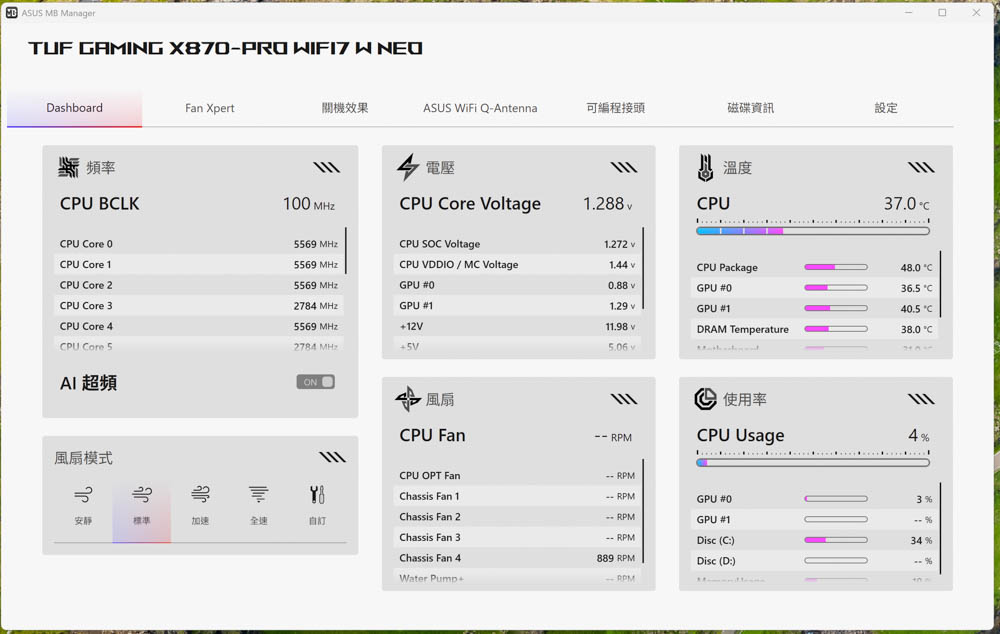Toggle the AI 超頻 switch off

[315, 382]
